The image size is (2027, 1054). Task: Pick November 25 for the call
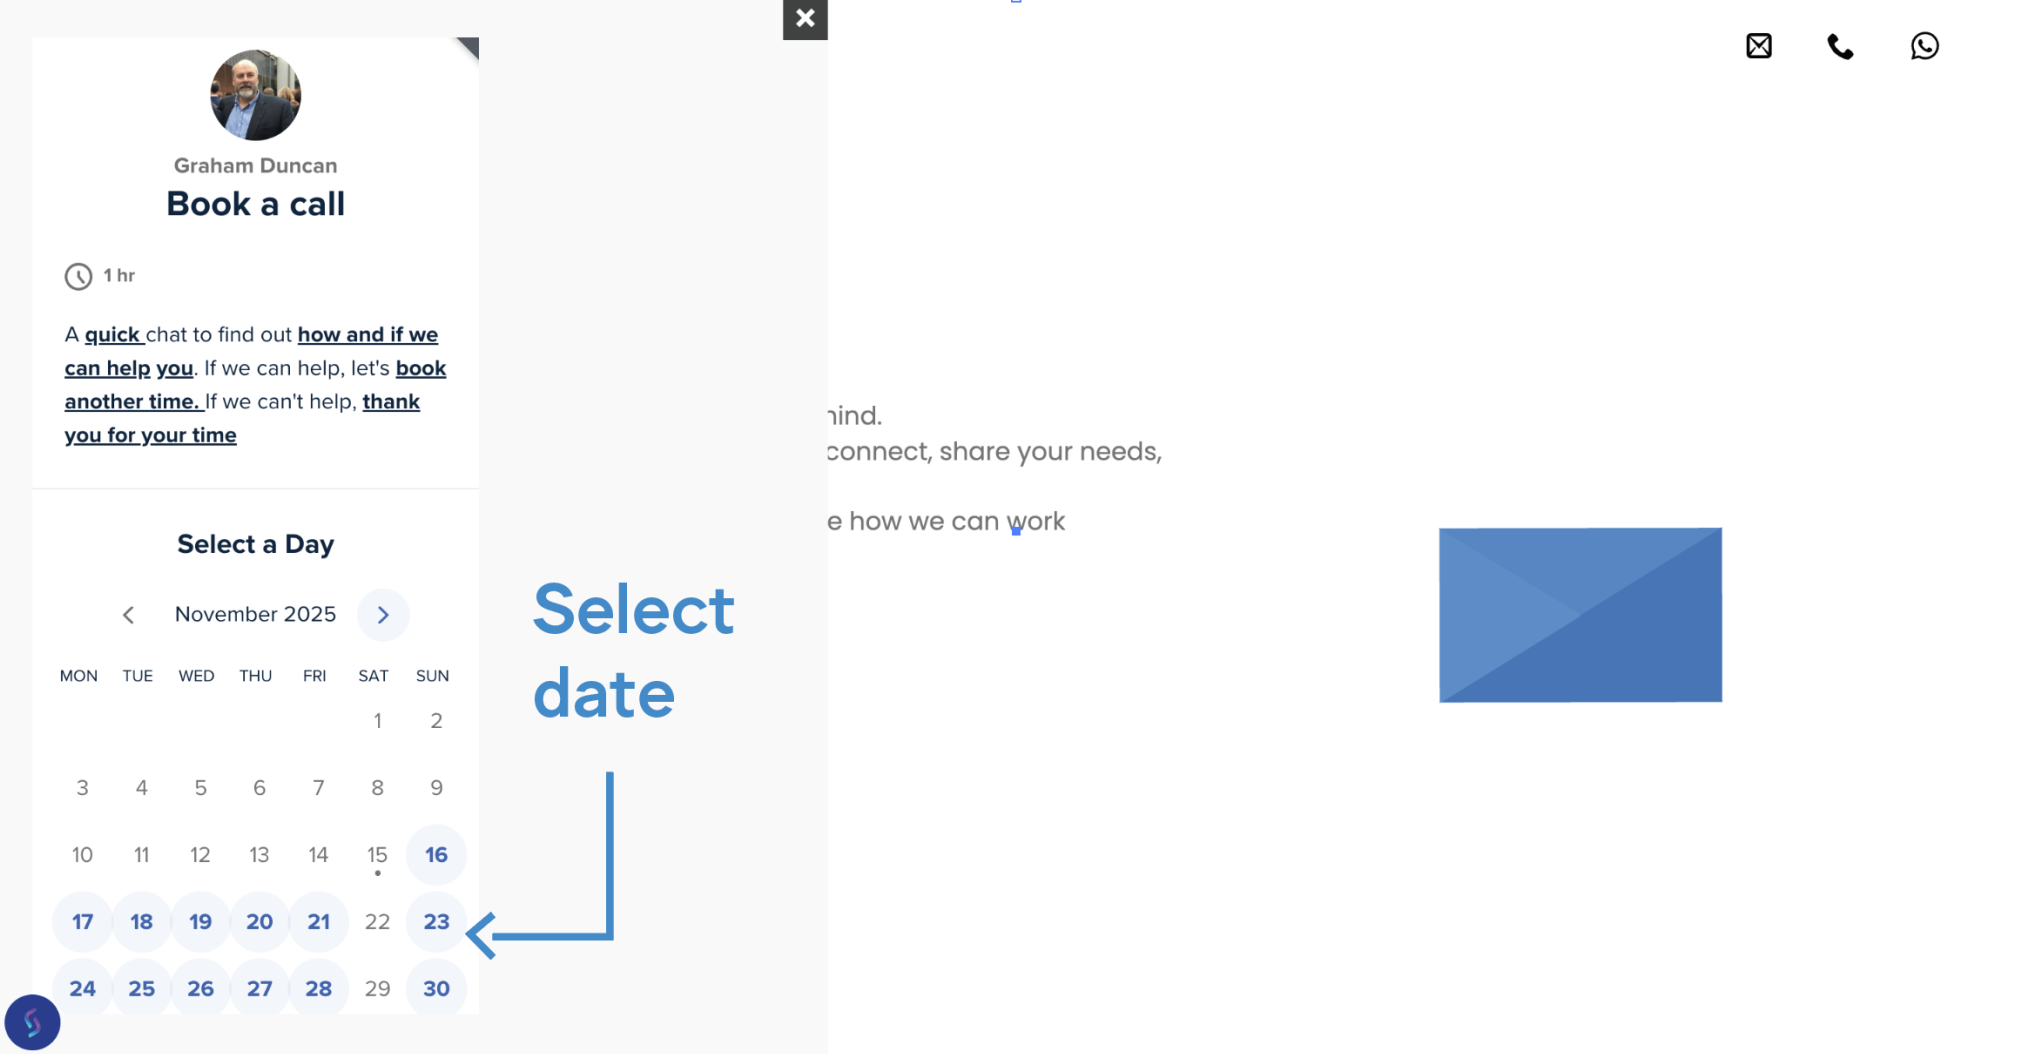click(141, 989)
